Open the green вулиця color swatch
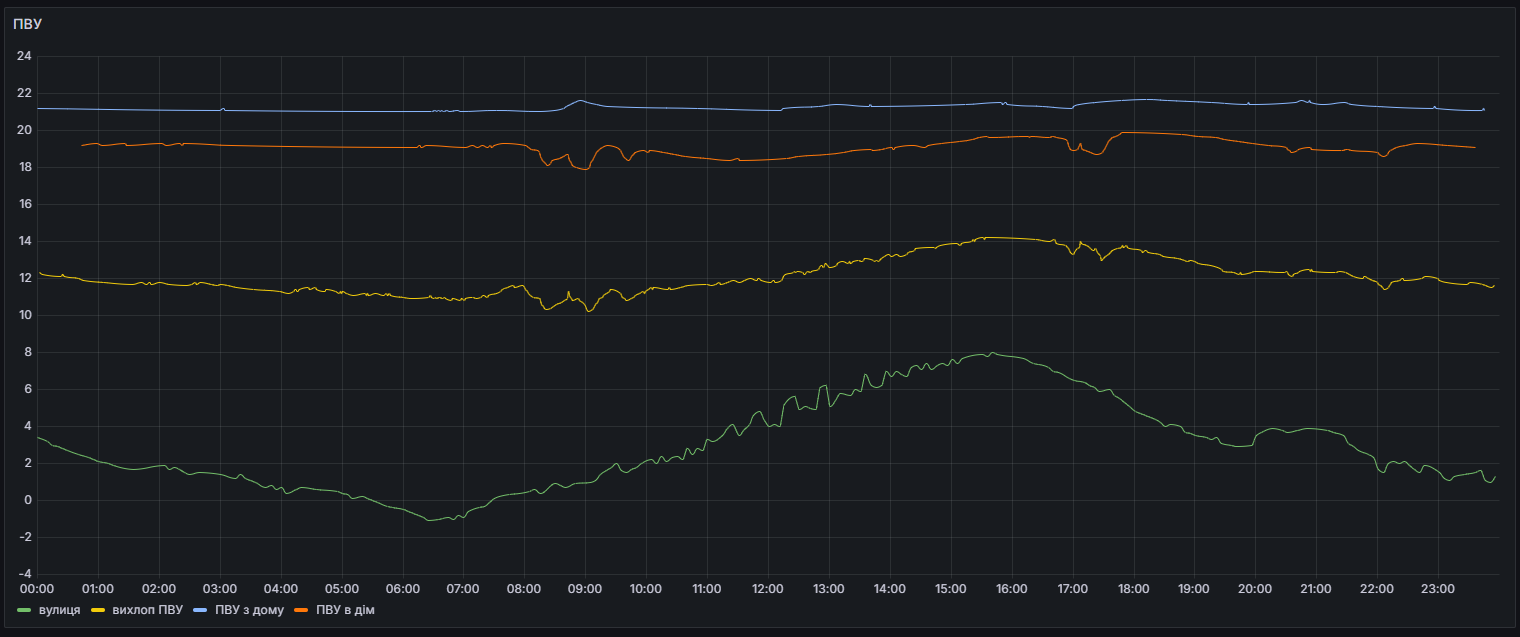 [25, 609]
